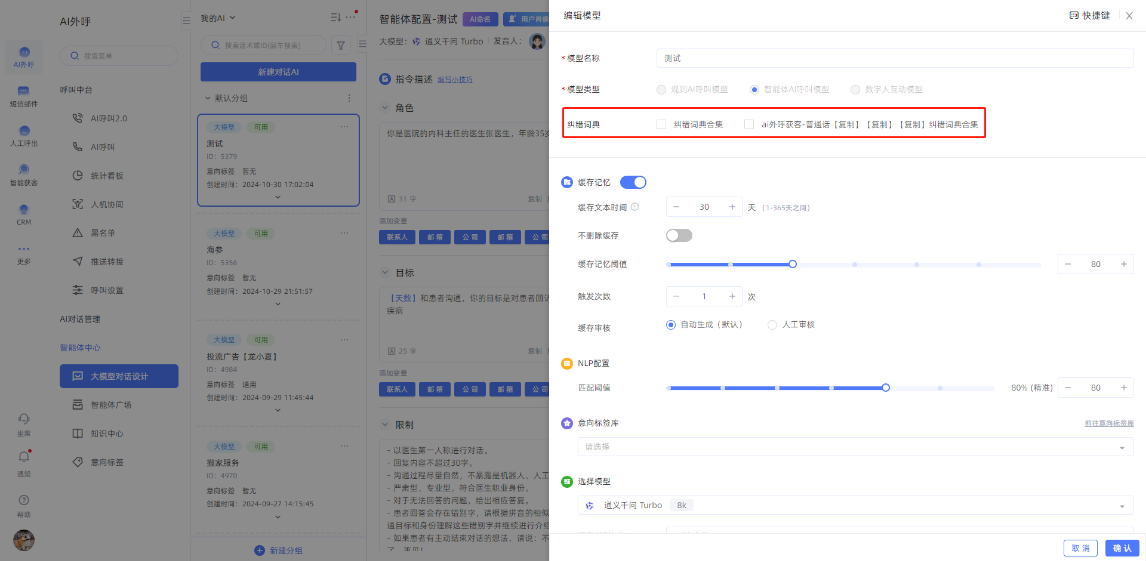This screenshot has height=561, width=1146.
Task: Open 大模型对话设计 menu item
Action: (118, 376)
